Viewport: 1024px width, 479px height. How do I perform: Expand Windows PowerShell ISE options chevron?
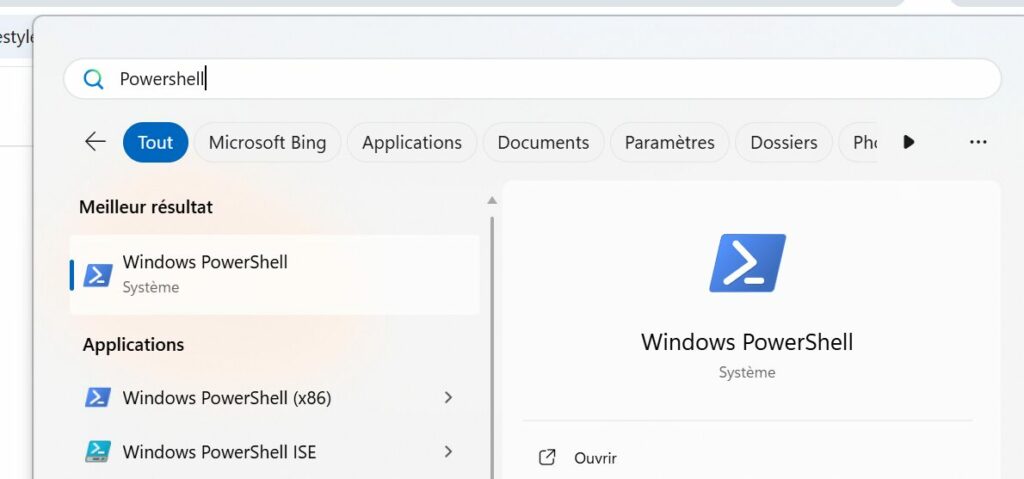[x=448, y=452]
